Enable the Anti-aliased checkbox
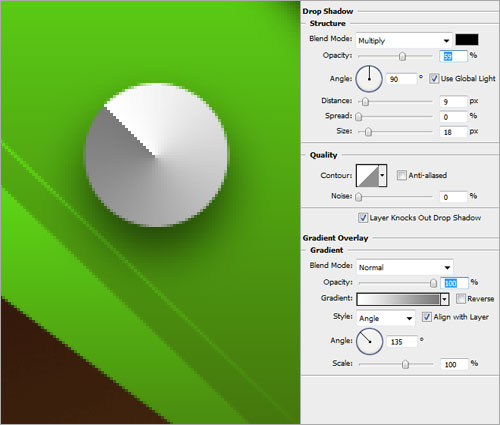 402,175
